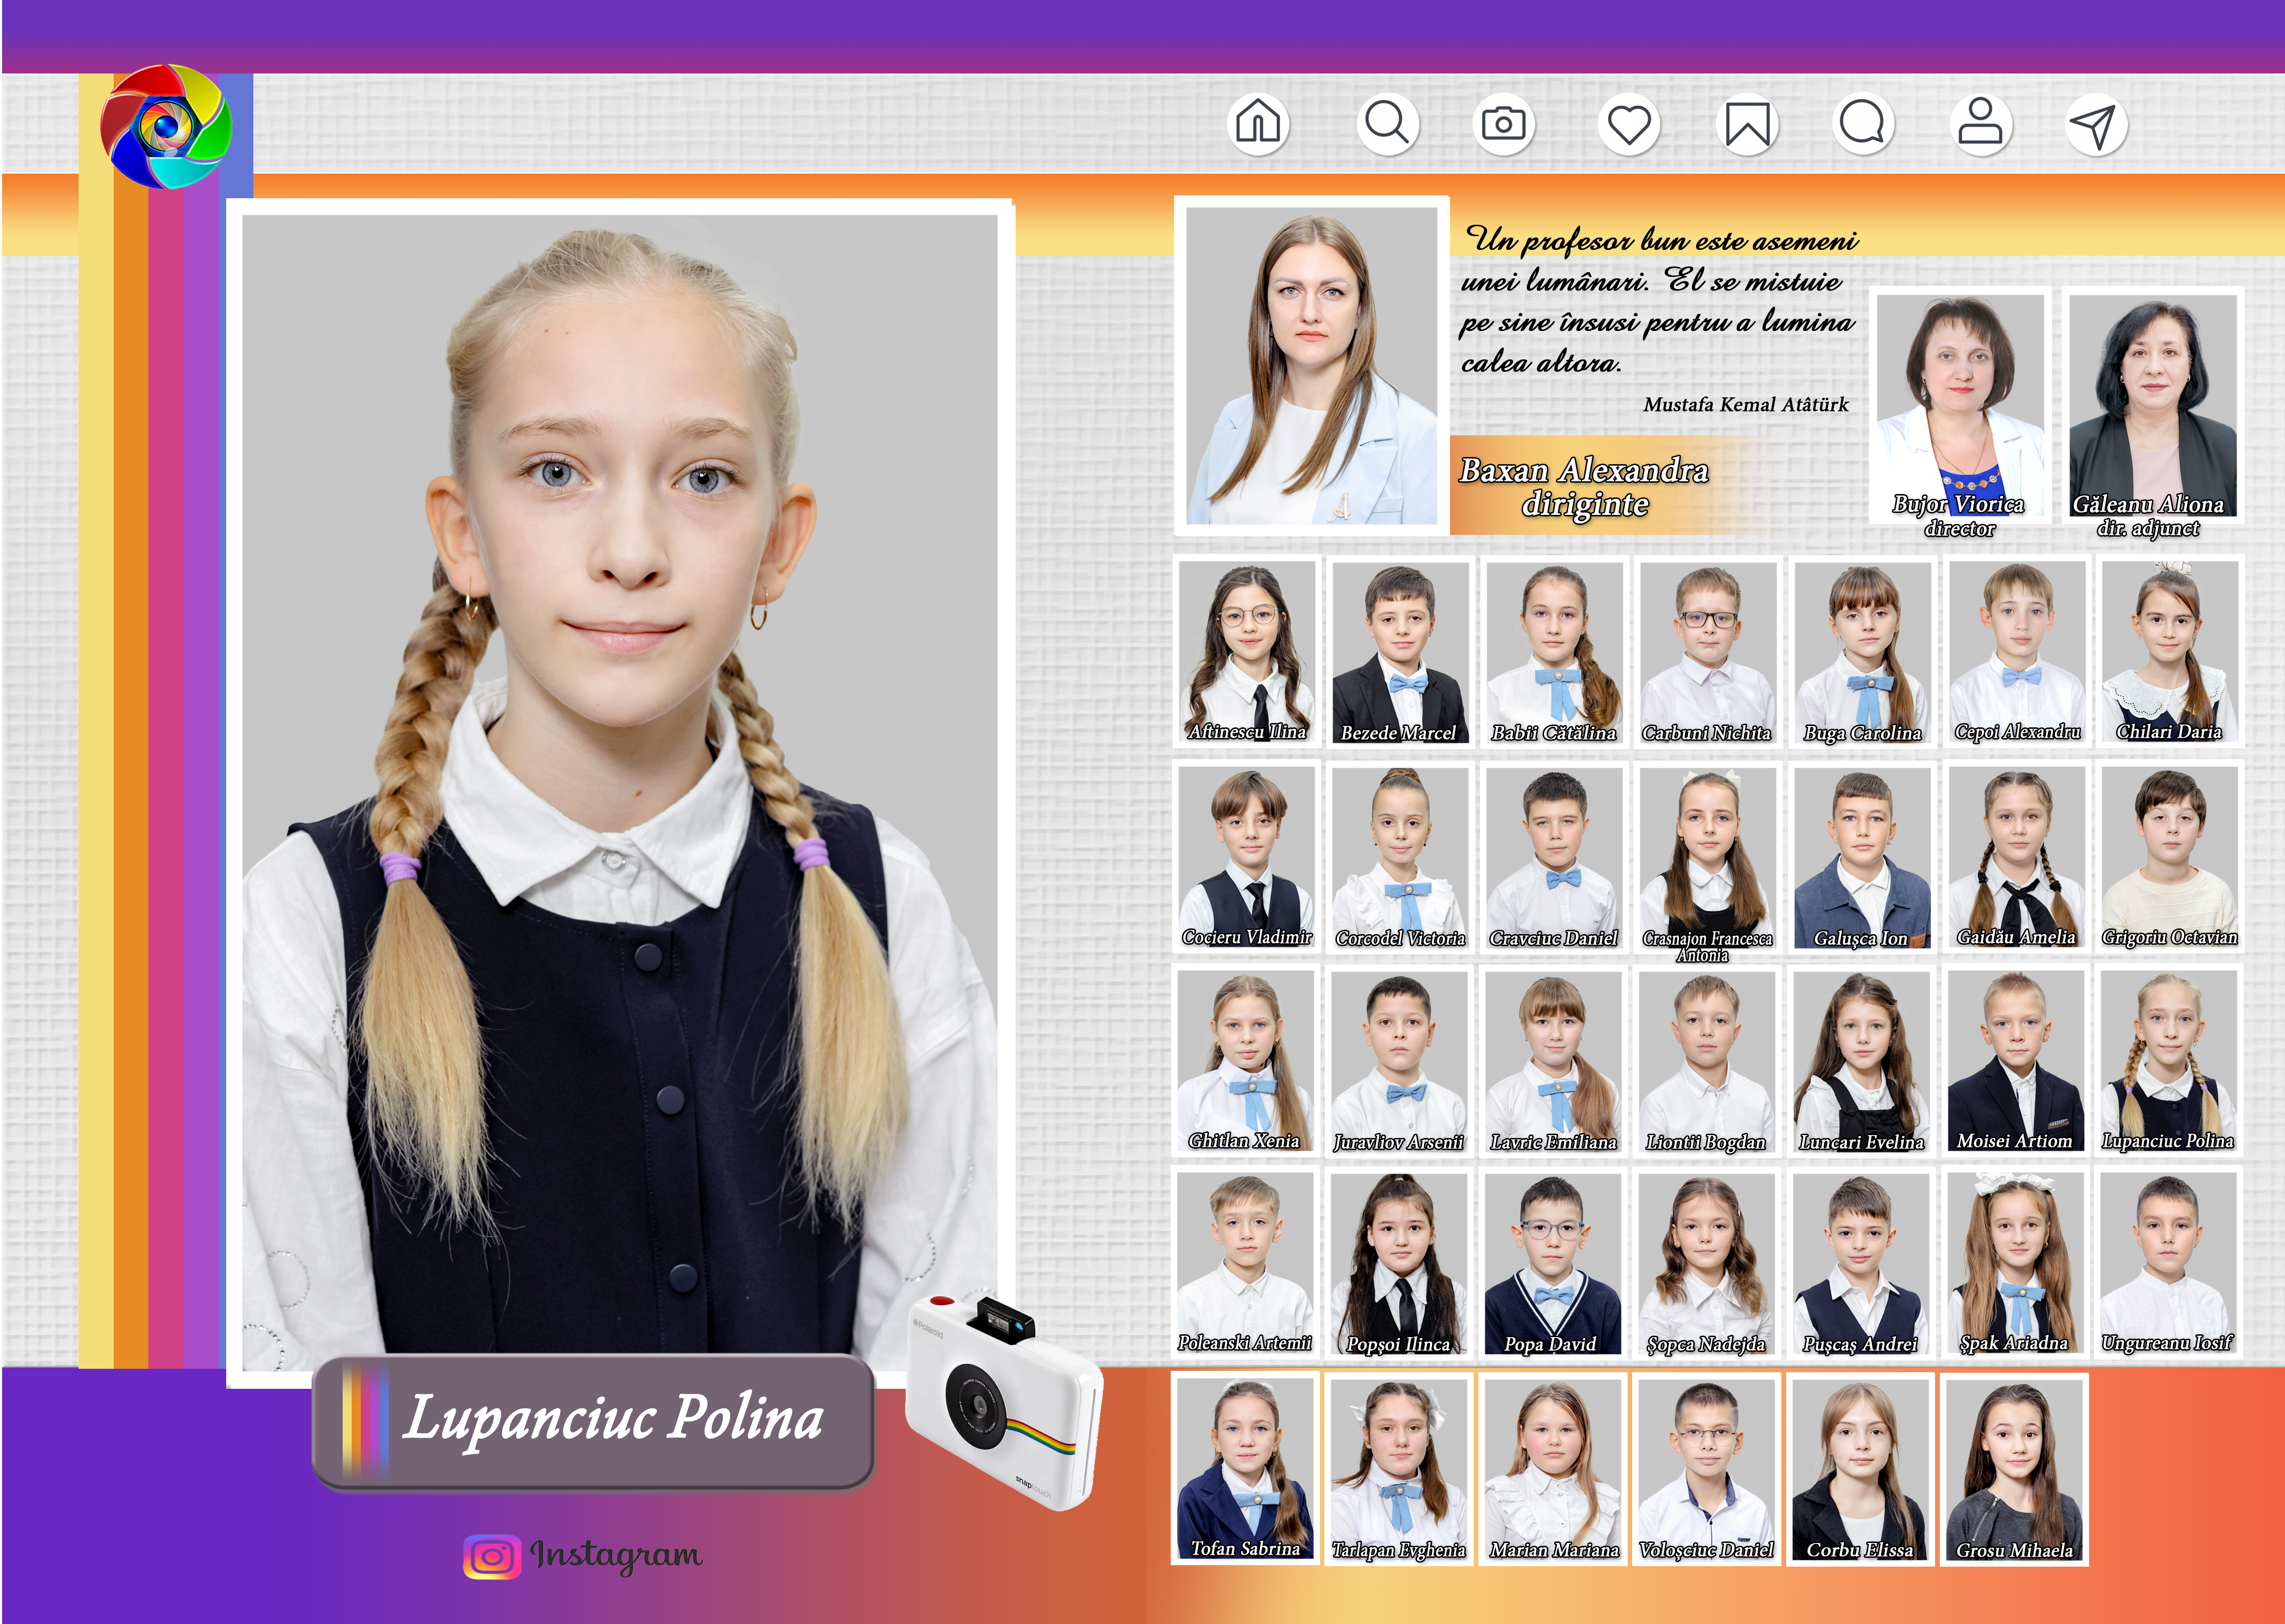Viewport: 2285px width, 1624px height.
Task: Click the Baxan Alexandra diriginte label
Action: coord(1584,486)
